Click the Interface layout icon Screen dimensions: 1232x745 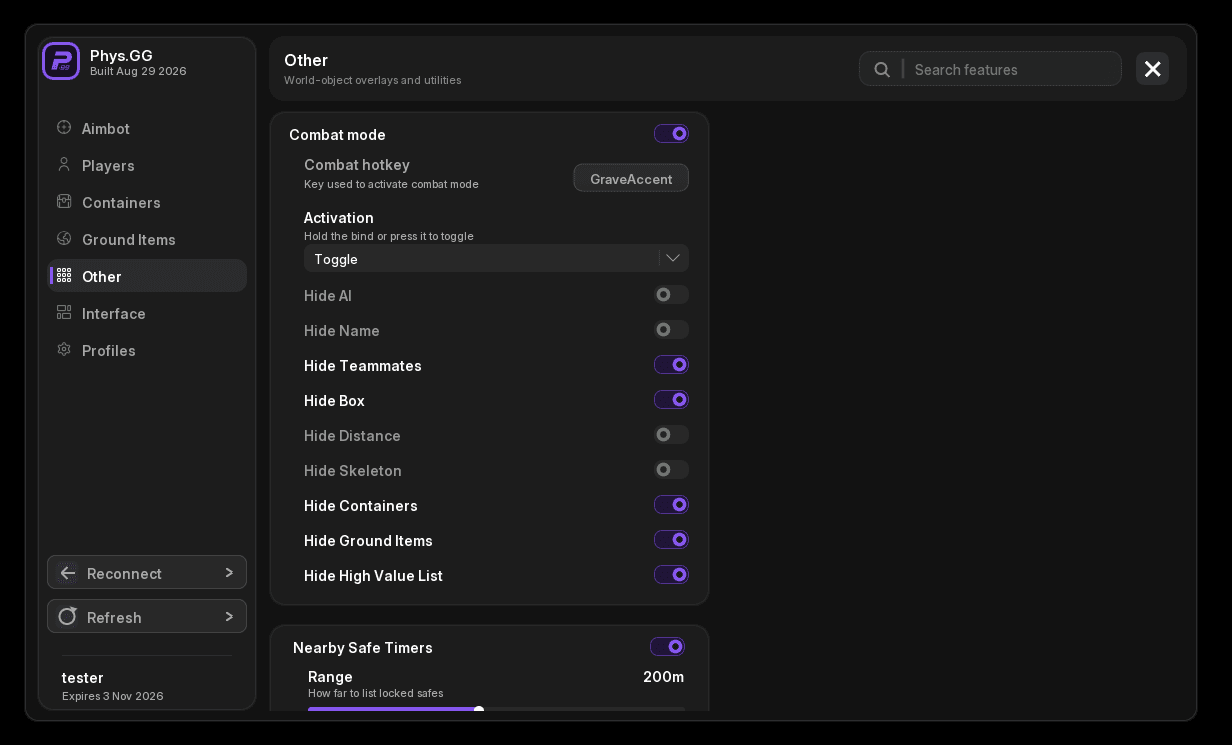(x=64, y=313)
